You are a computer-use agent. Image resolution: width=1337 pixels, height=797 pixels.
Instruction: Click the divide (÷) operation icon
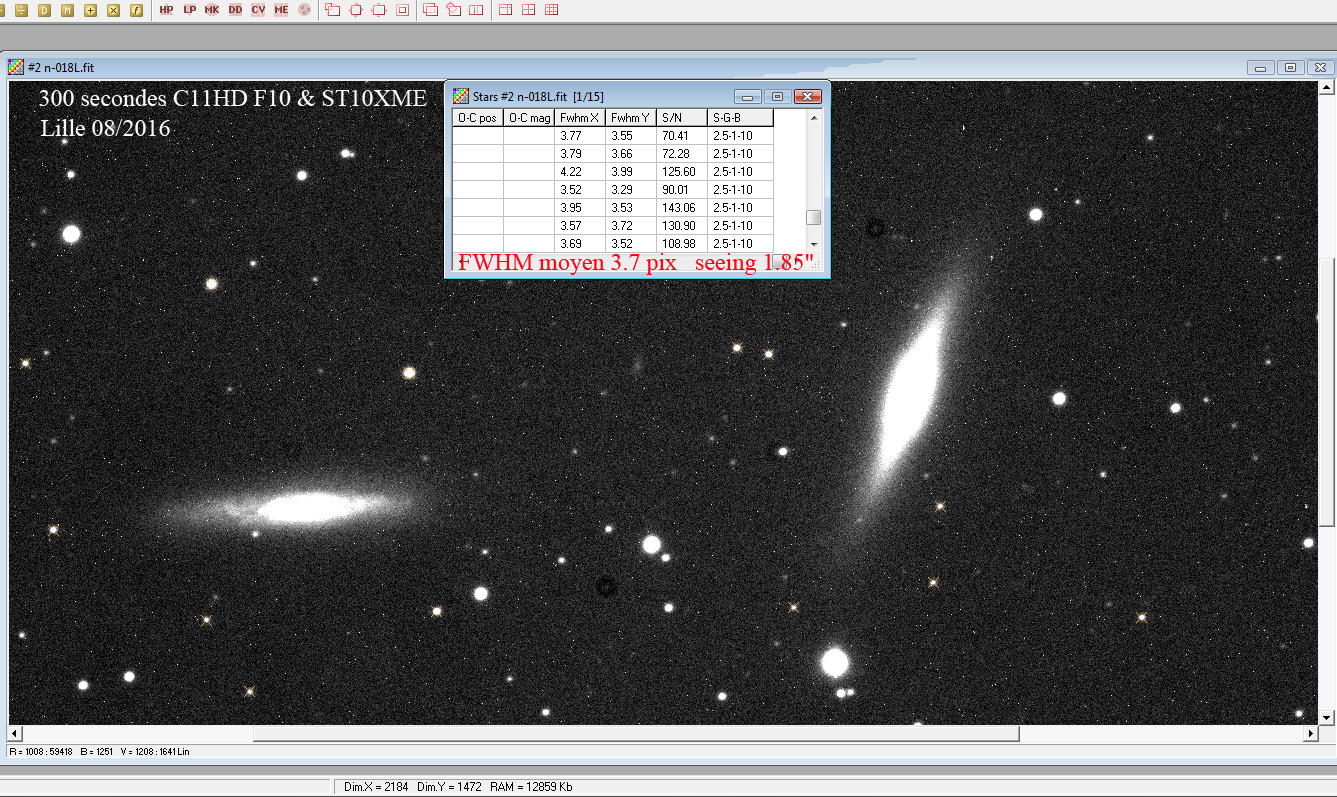click(21, 9)
